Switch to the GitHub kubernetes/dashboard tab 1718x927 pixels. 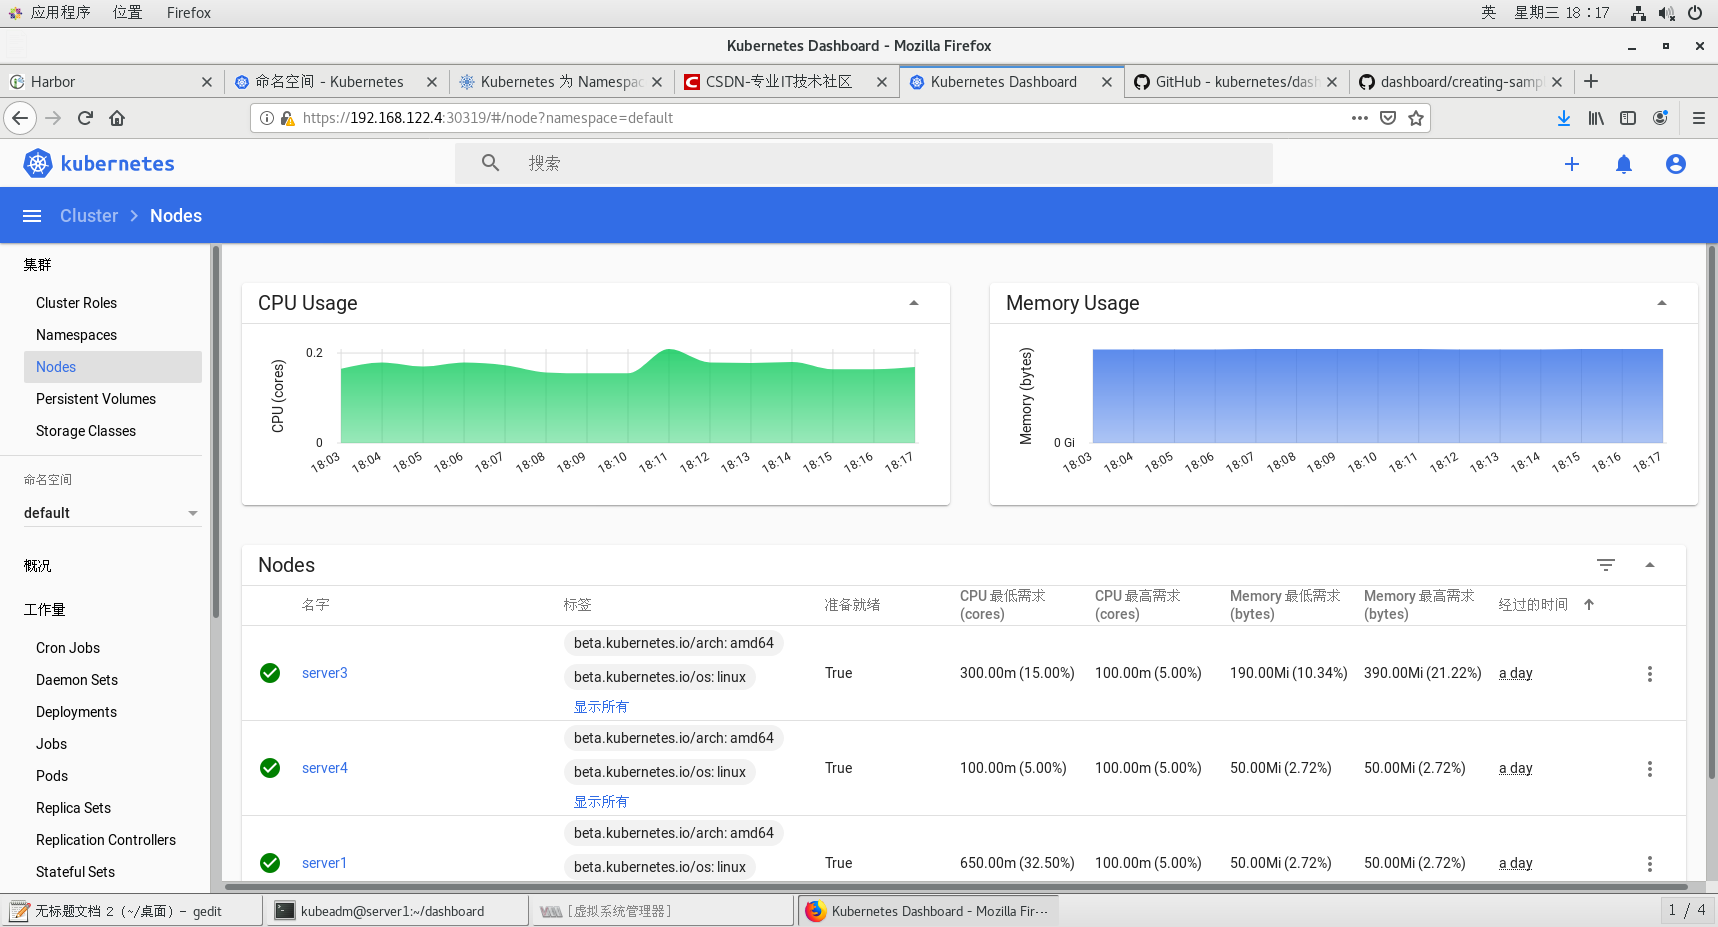click(x=1235, y=81)
